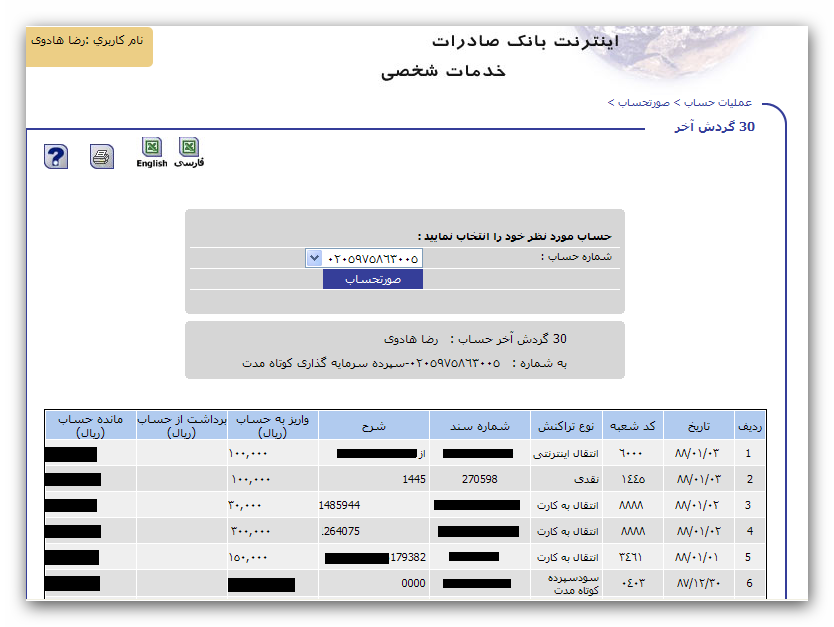834x627 pixels.
Task: Click the شرح column header
Action: tap(373, 426)
